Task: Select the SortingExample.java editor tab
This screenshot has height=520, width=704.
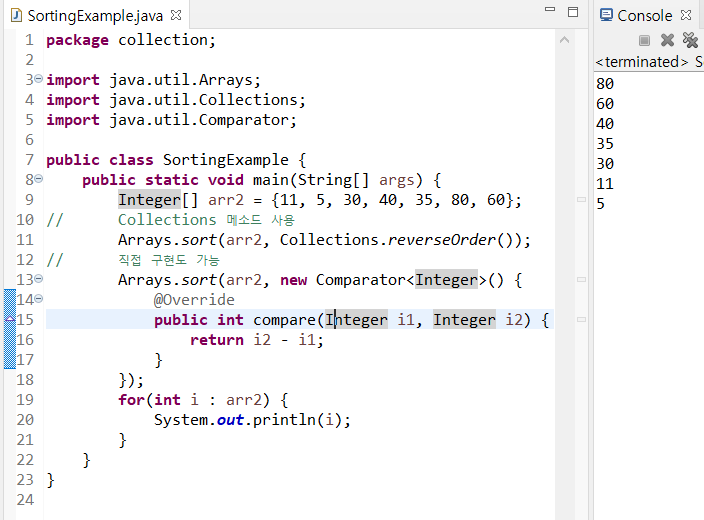Action: click(x=95, y=16)
